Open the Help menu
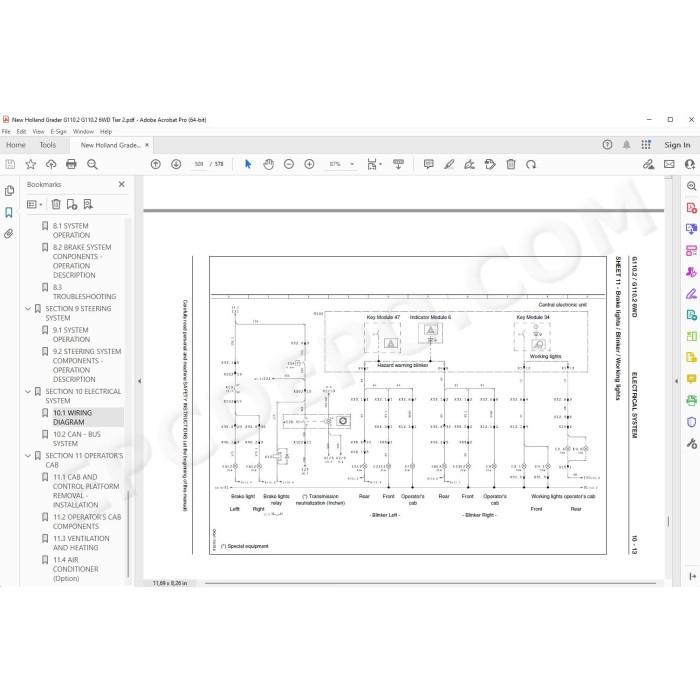 106,132
